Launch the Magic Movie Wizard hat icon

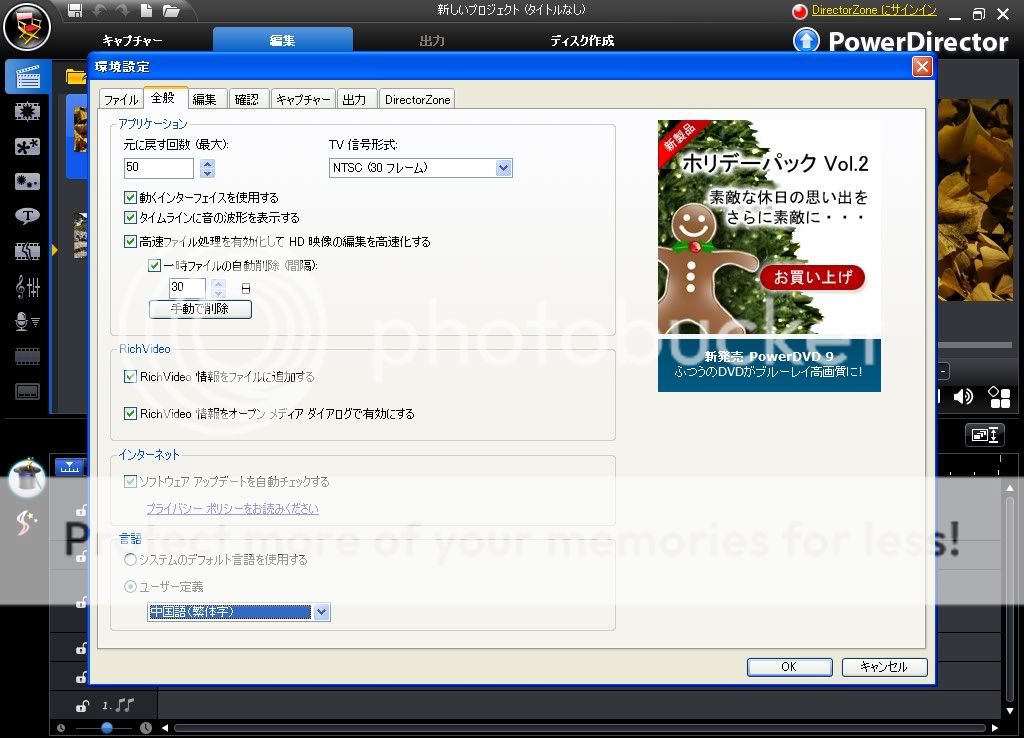click(x=26, y=478)
